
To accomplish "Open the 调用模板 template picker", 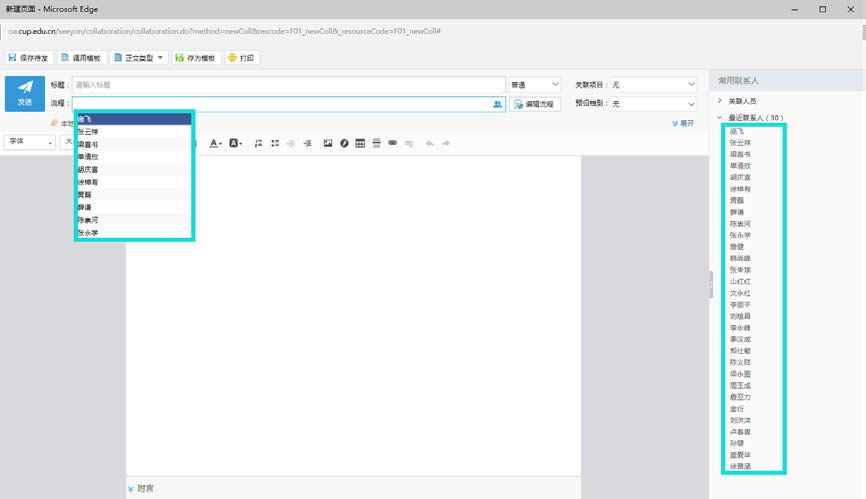I will tap(81, 58).
